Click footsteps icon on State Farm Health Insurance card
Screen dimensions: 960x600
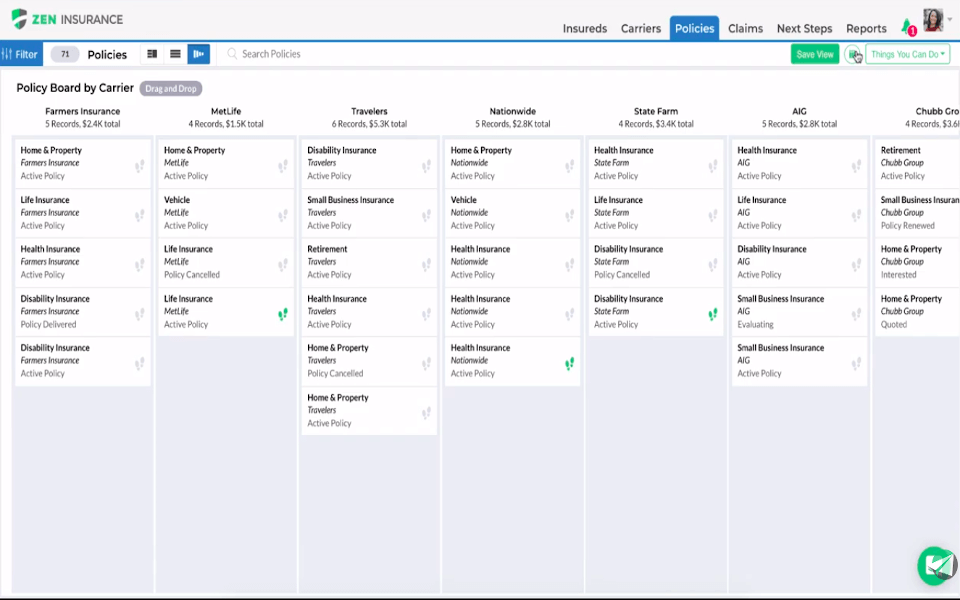pyautogui.click(x=713, y=166)
